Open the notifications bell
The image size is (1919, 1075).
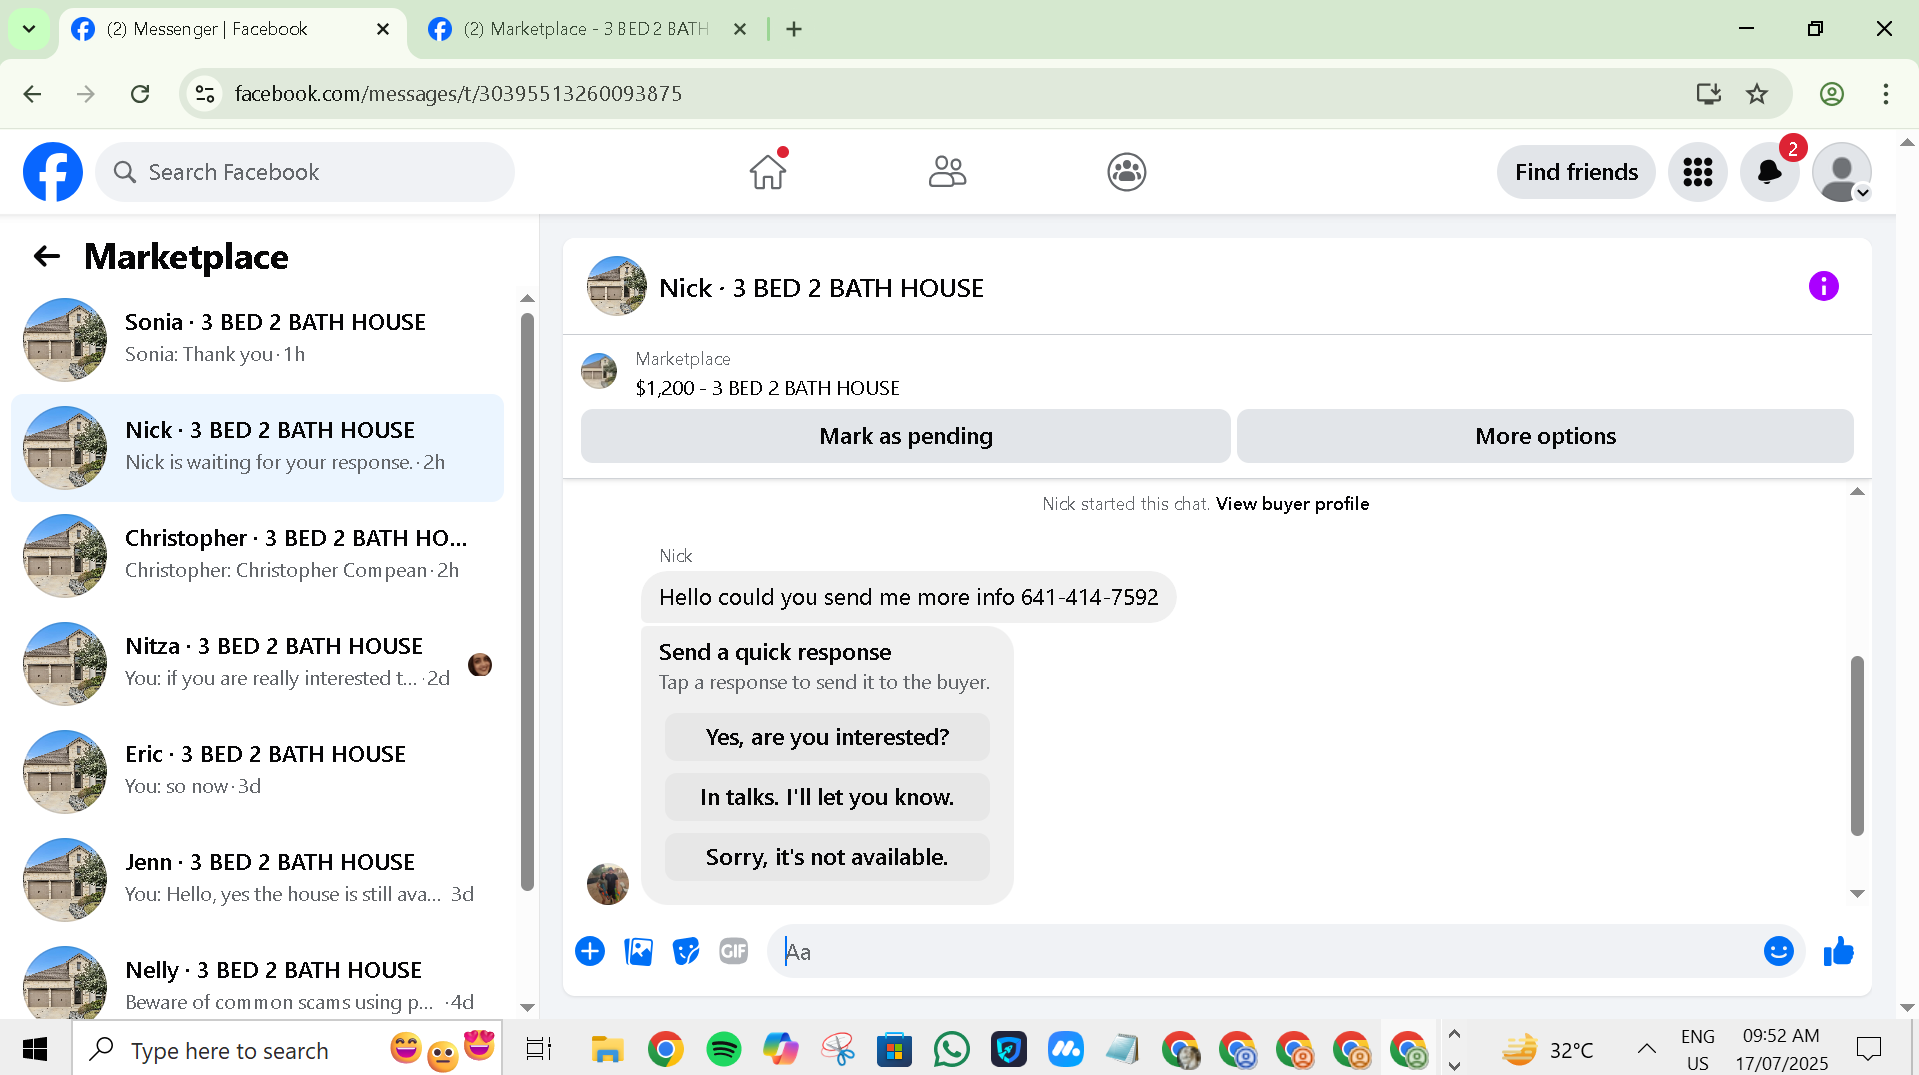[1770, 172]
